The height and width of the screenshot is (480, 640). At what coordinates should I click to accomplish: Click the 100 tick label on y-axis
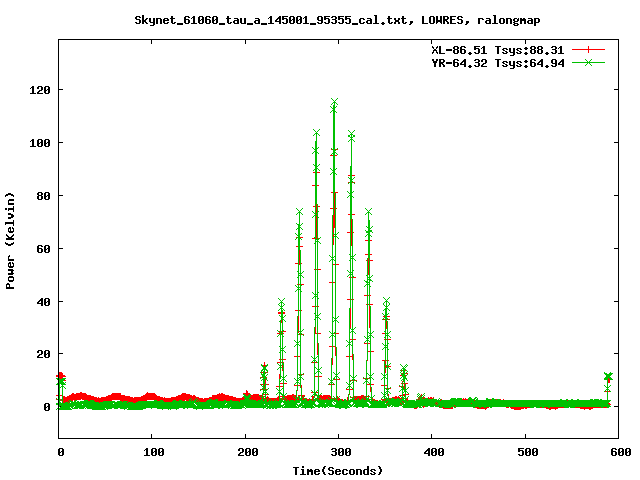click(40, 143)
